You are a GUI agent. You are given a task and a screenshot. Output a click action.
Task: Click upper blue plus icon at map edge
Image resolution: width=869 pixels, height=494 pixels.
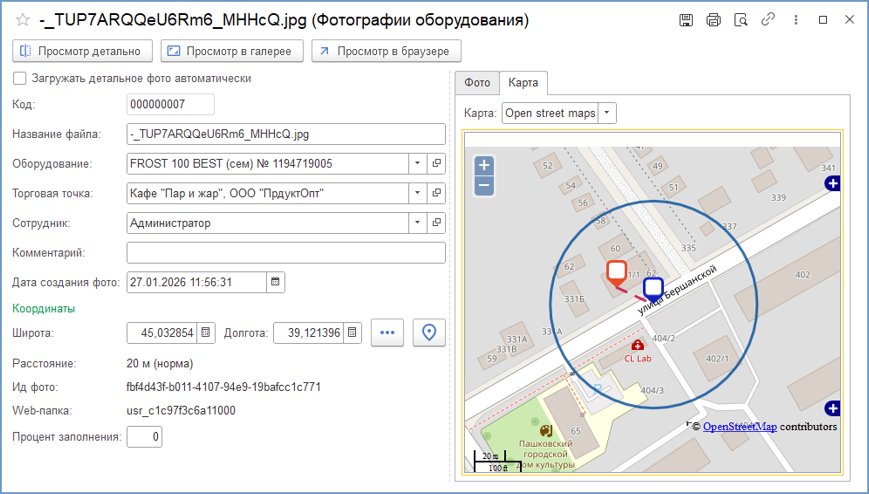(x=832, y=183)
